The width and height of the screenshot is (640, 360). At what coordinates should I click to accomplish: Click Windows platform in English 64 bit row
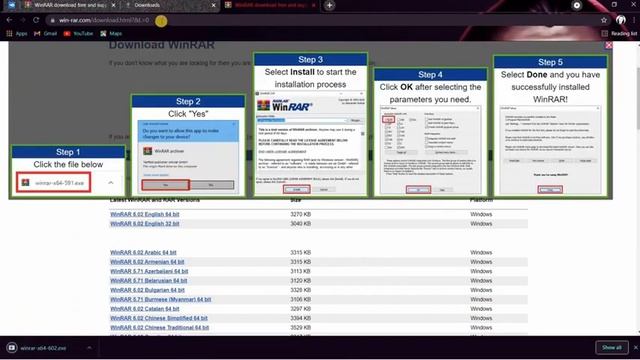click(481, 214)
